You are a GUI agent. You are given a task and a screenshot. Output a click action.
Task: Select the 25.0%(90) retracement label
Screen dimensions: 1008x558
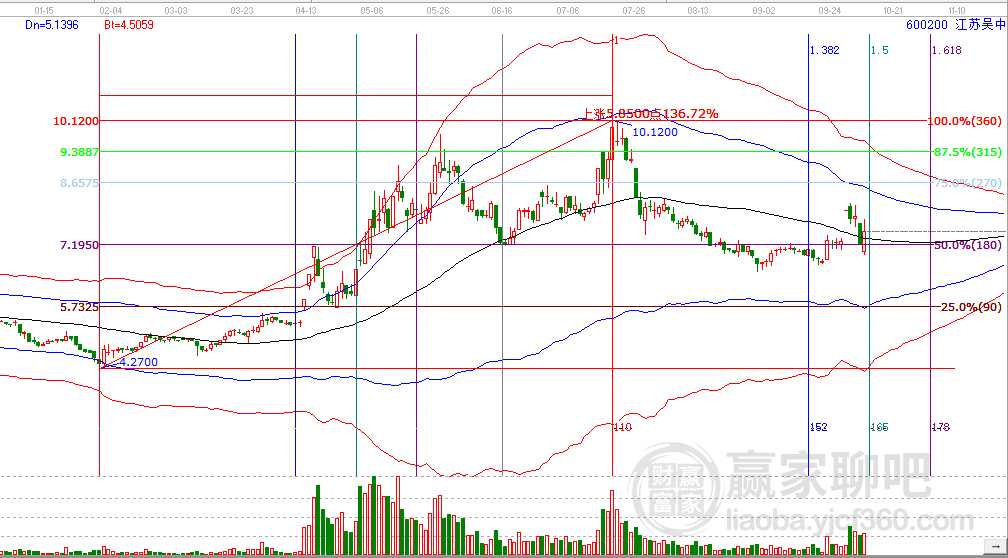(971, 307)
